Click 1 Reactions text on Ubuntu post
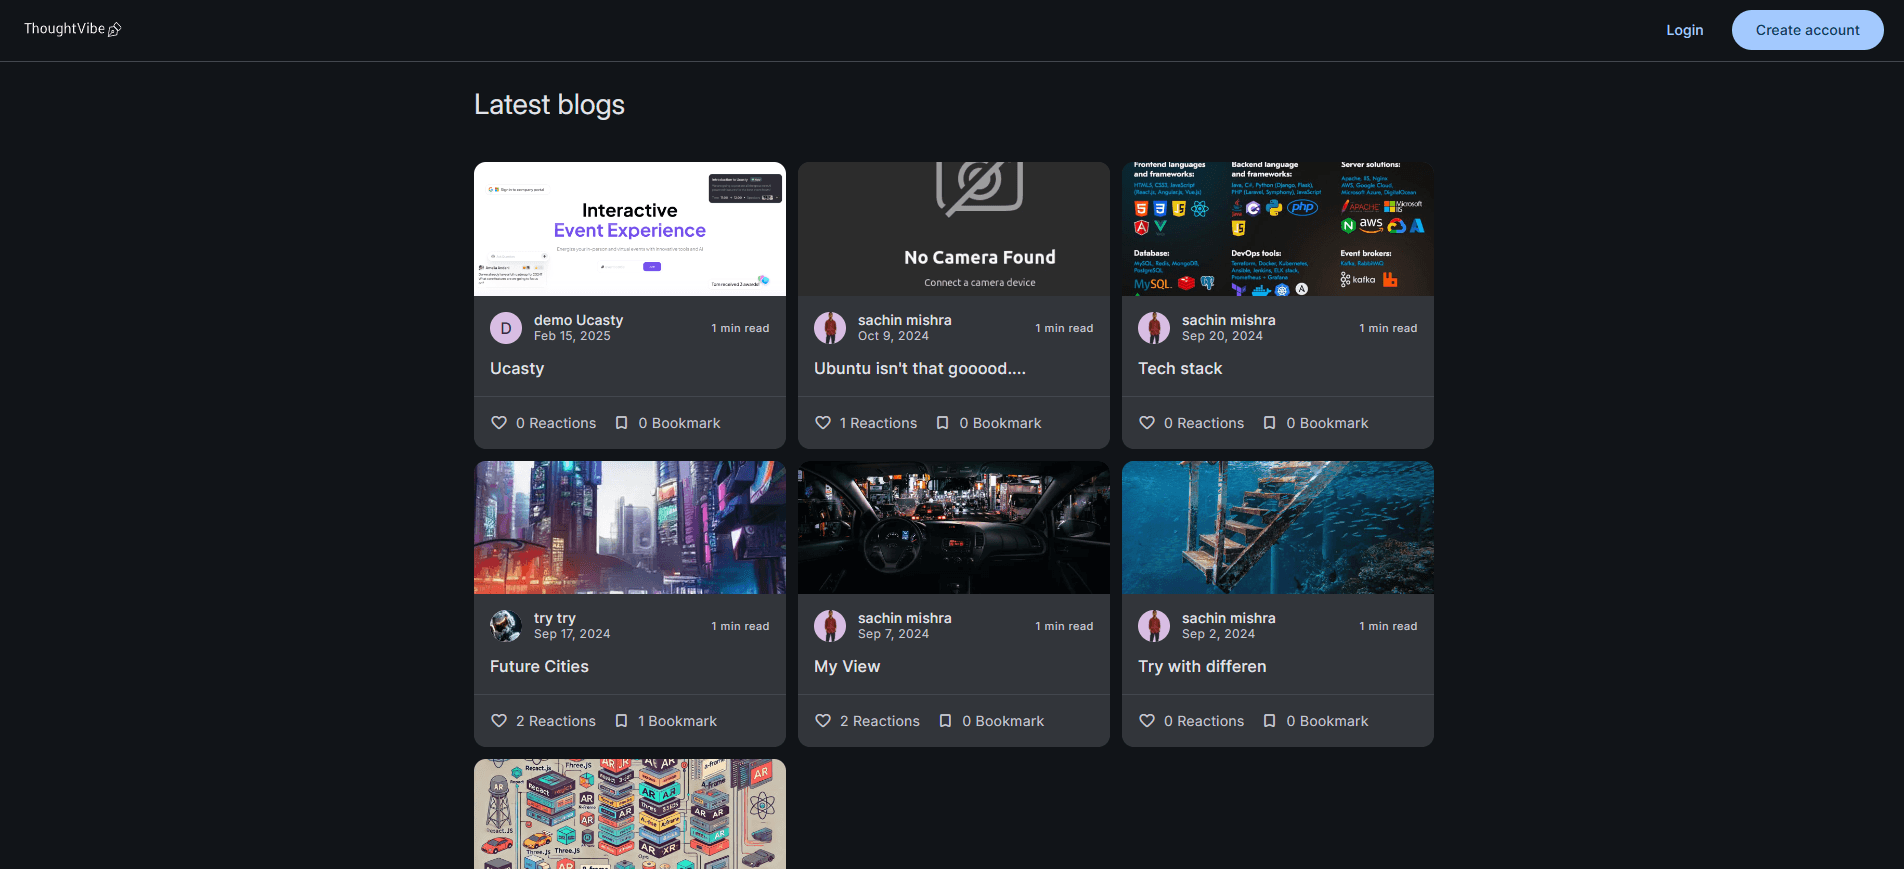 (x=878, y=423)
